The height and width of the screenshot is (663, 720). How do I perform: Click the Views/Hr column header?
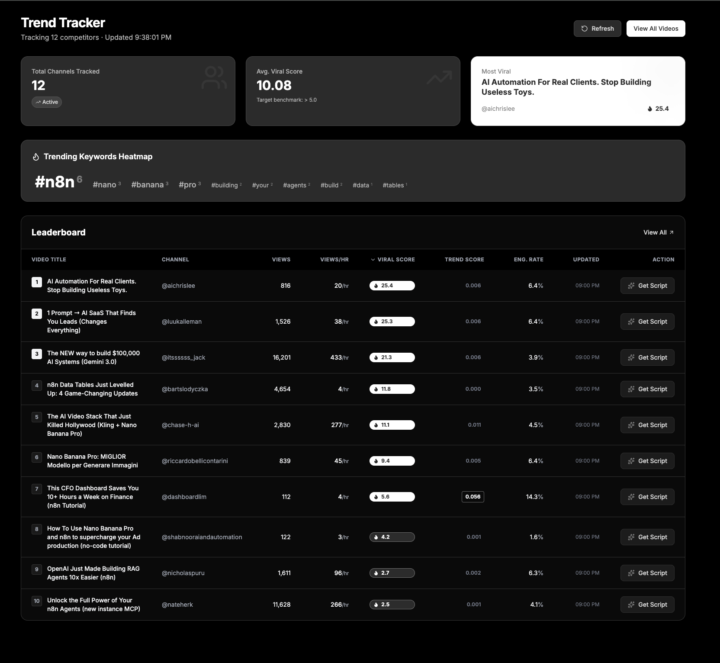334,259
